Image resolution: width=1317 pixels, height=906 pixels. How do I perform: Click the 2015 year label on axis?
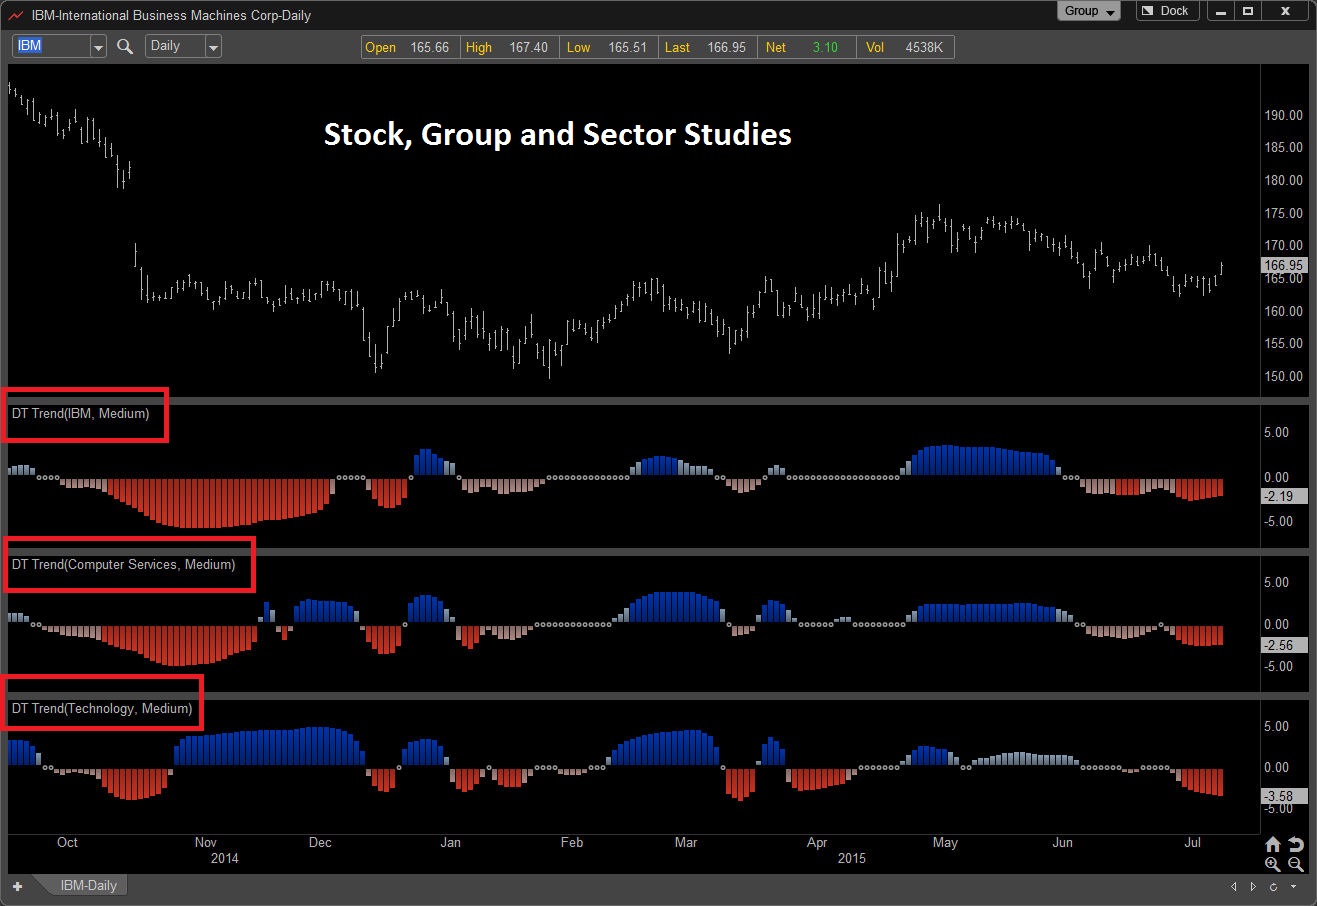tap(852, 858)
